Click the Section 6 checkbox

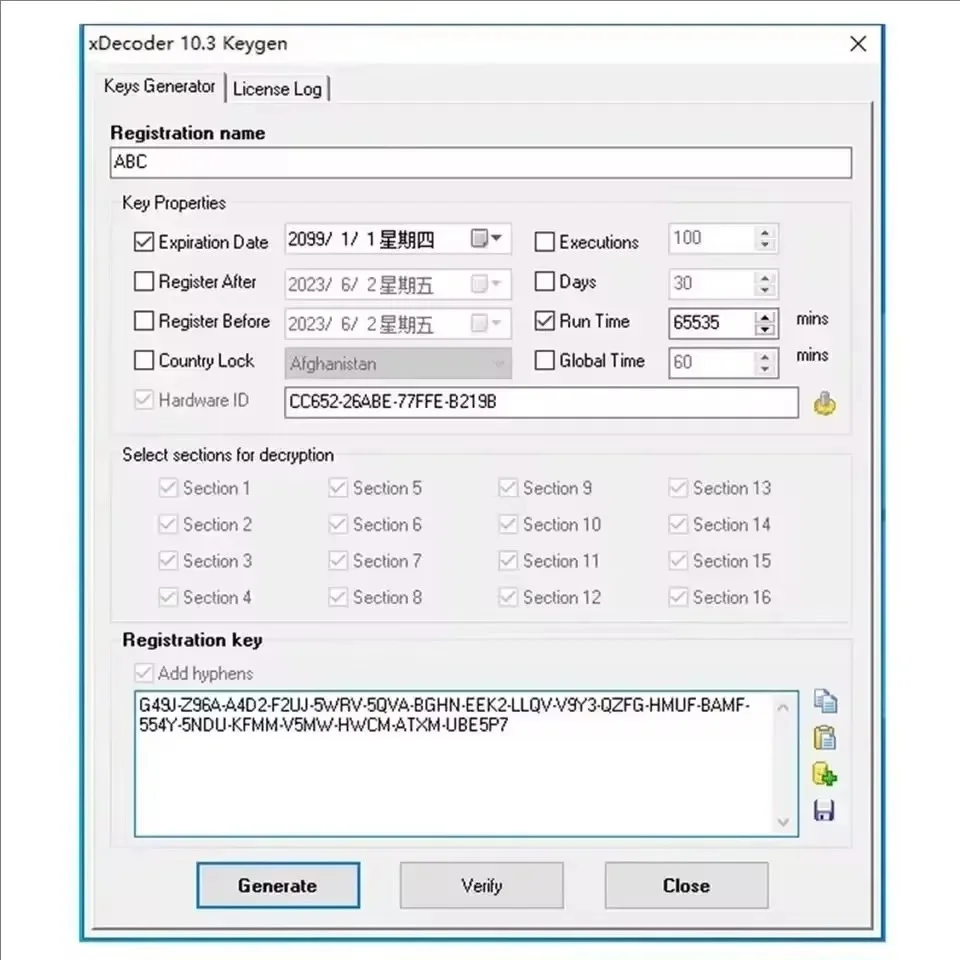(338, 524)
